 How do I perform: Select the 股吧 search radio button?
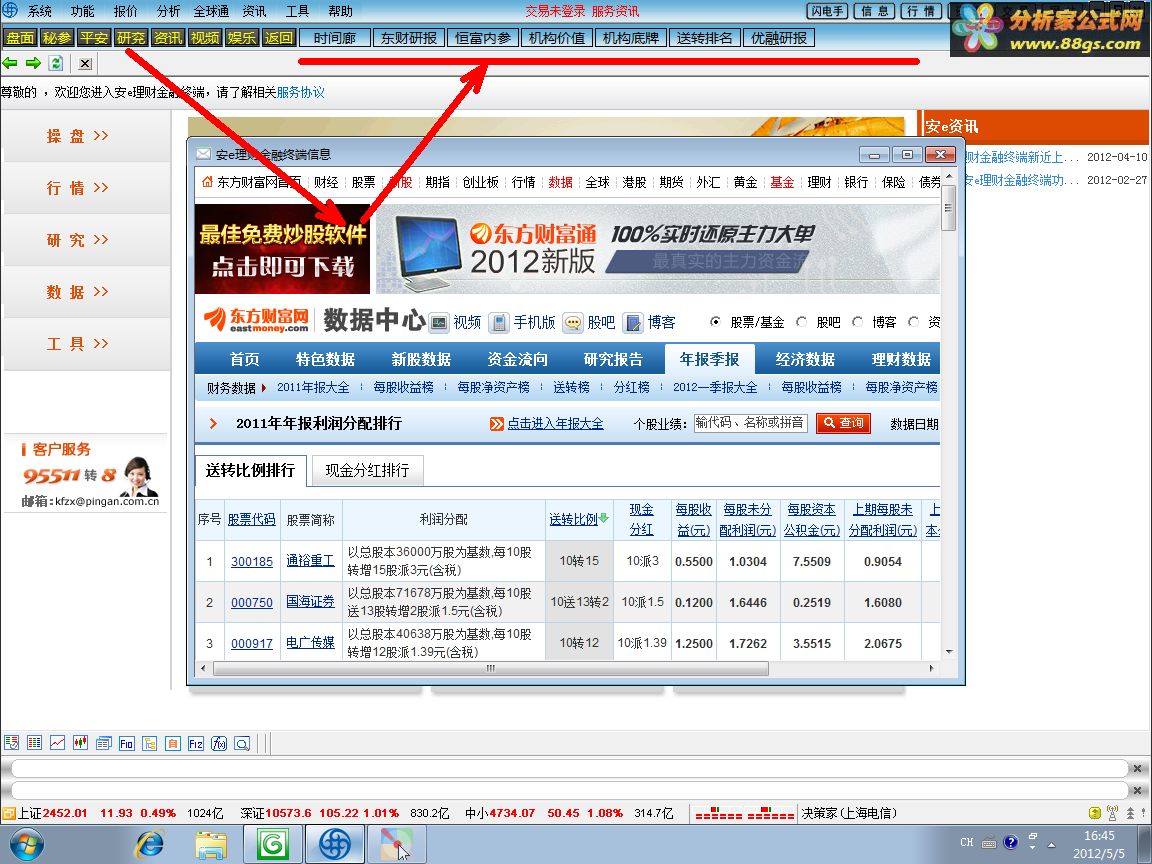pyautogui.click(x=802, y=322)
